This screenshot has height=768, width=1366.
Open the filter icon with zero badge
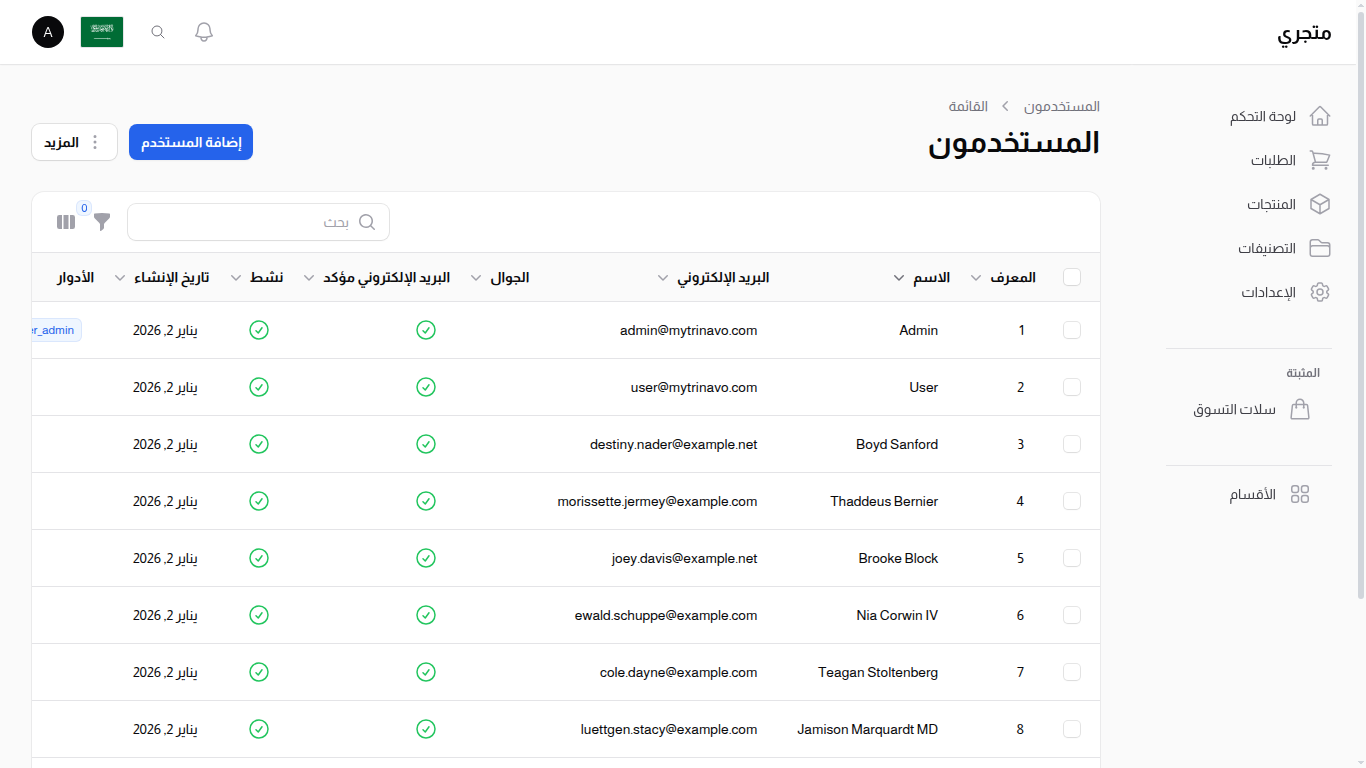[x=101, y=222]
